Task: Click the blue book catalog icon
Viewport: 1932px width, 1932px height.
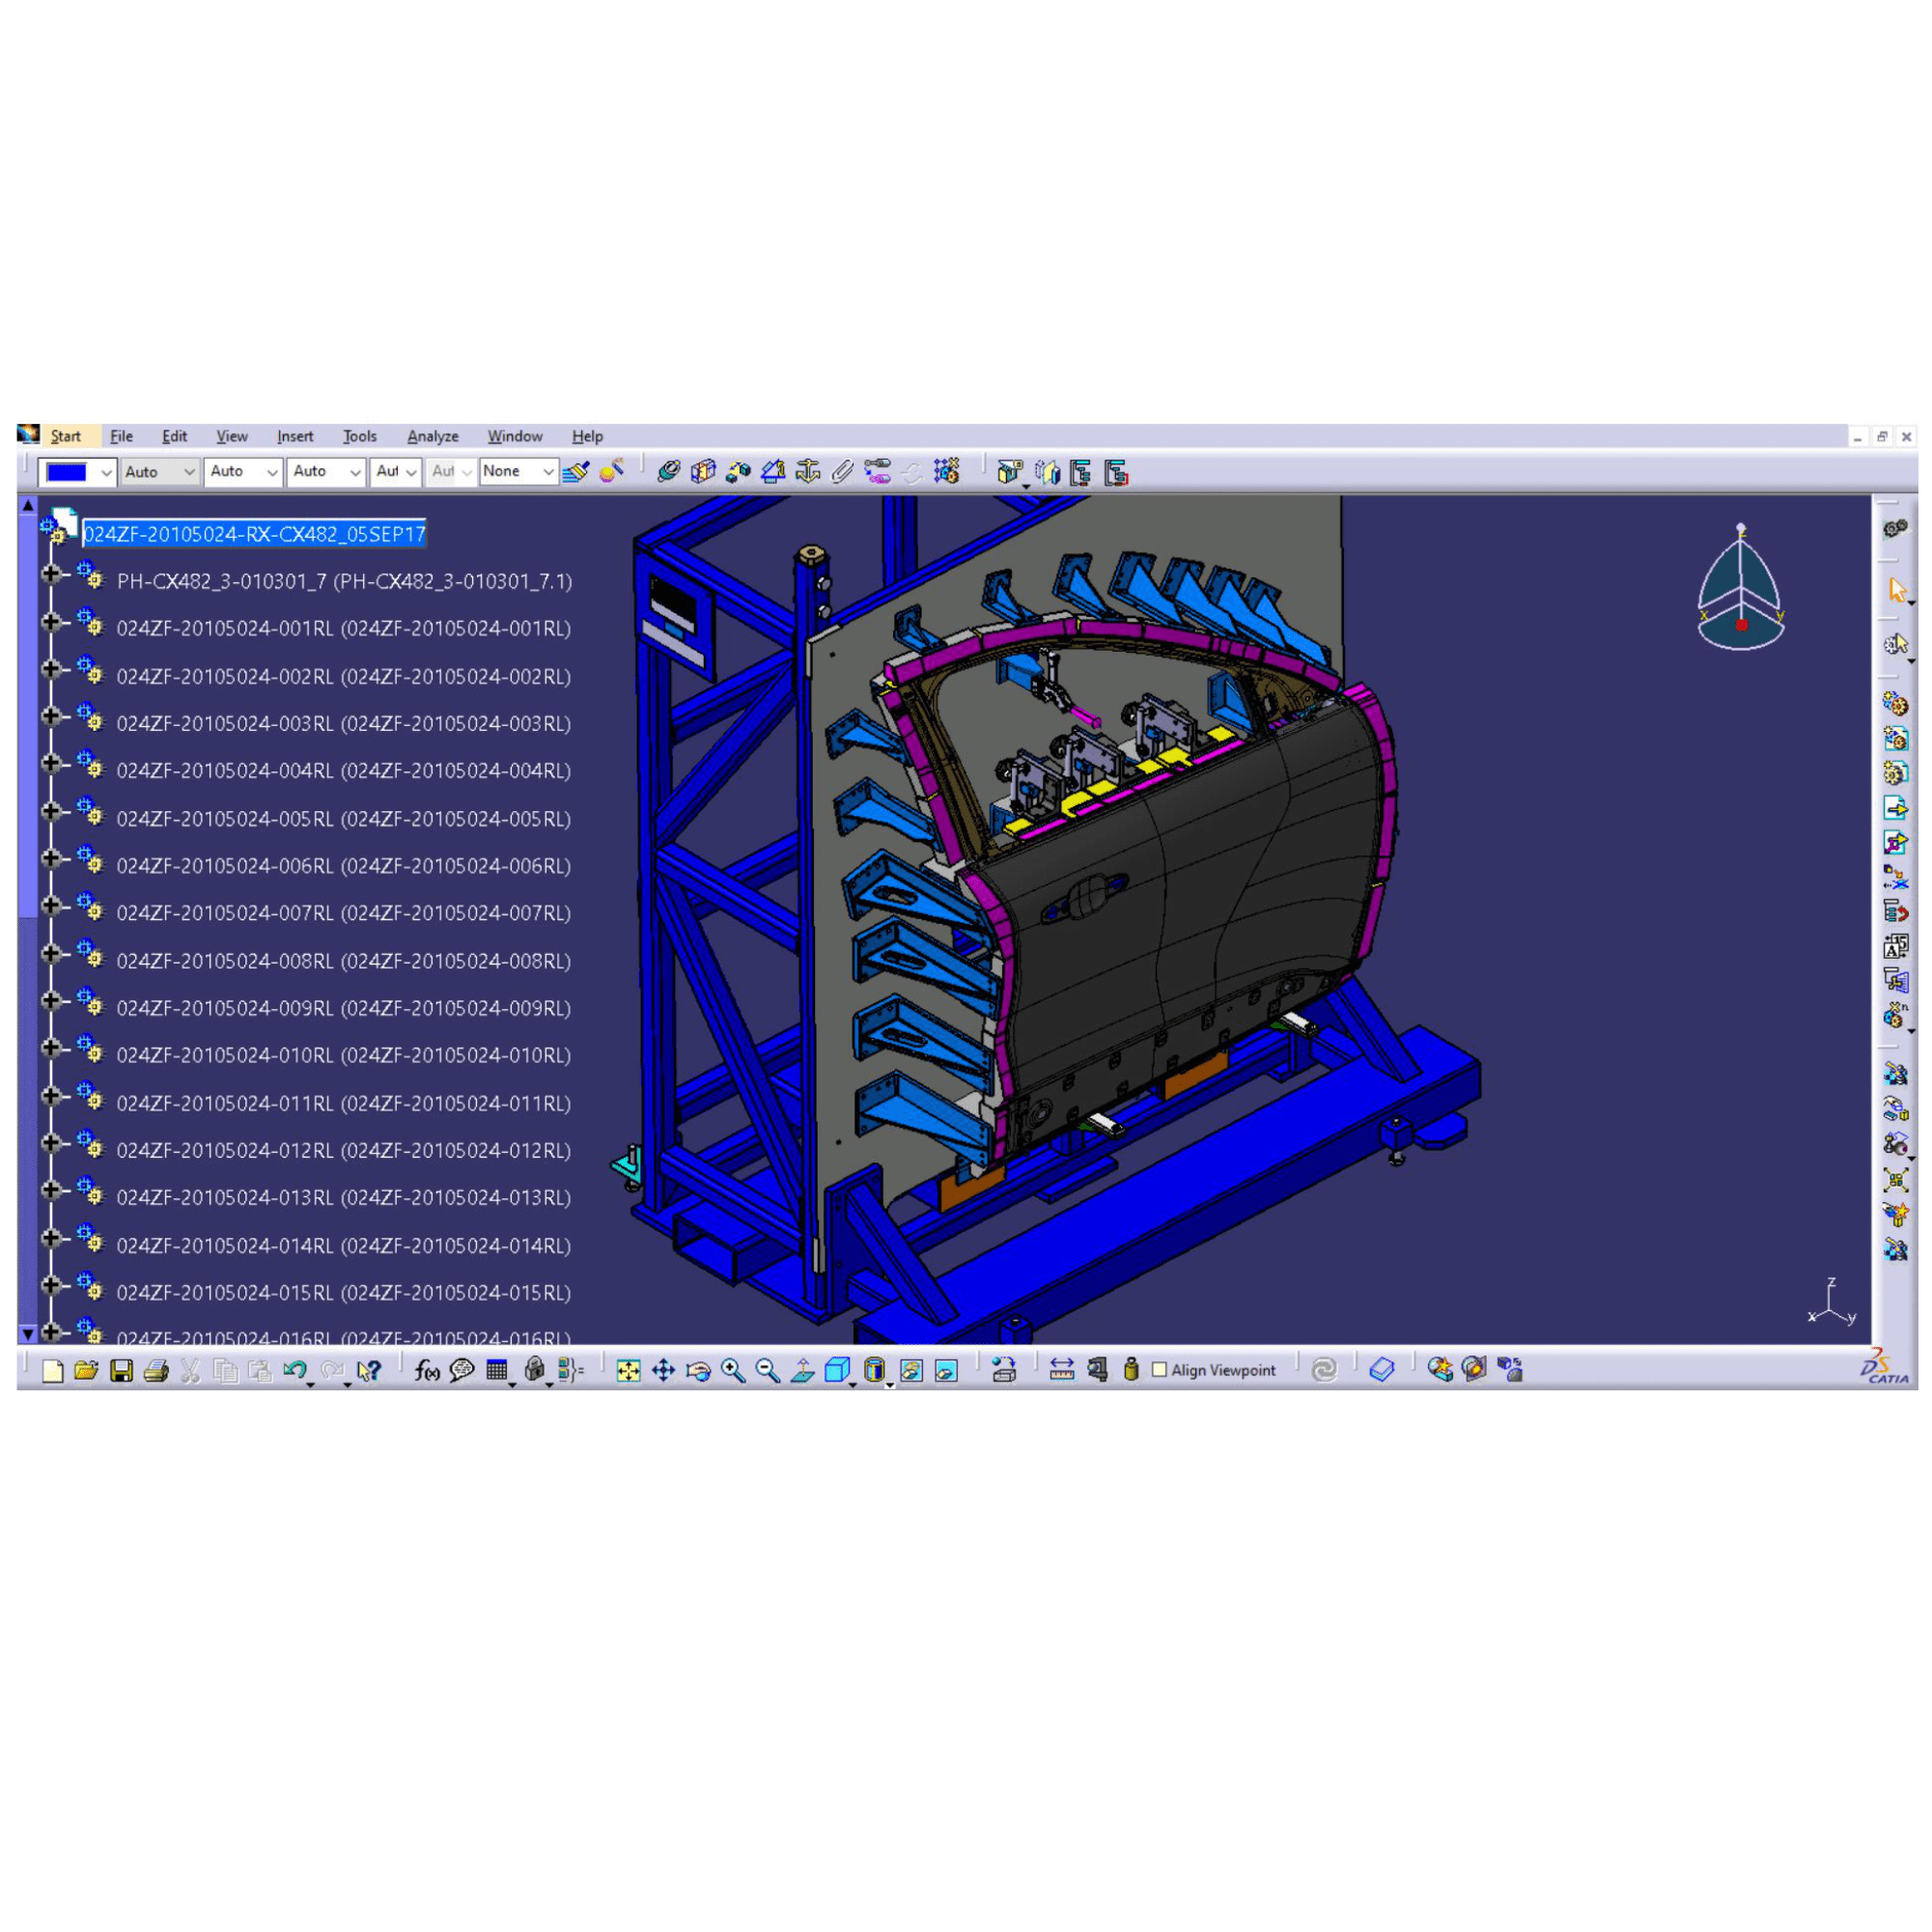Action: click(1382, 1370)
